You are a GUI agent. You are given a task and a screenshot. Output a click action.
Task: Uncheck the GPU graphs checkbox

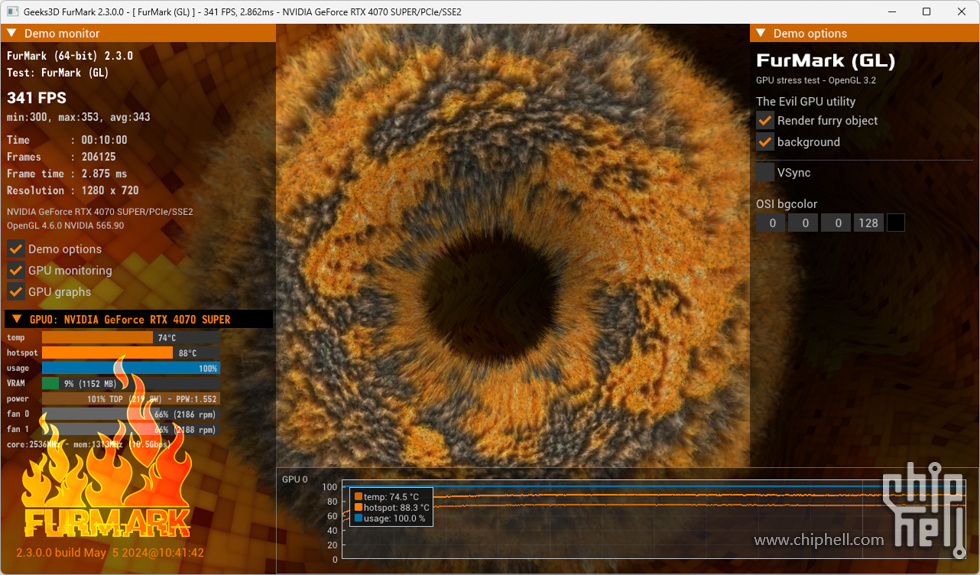tap(16, 291)
